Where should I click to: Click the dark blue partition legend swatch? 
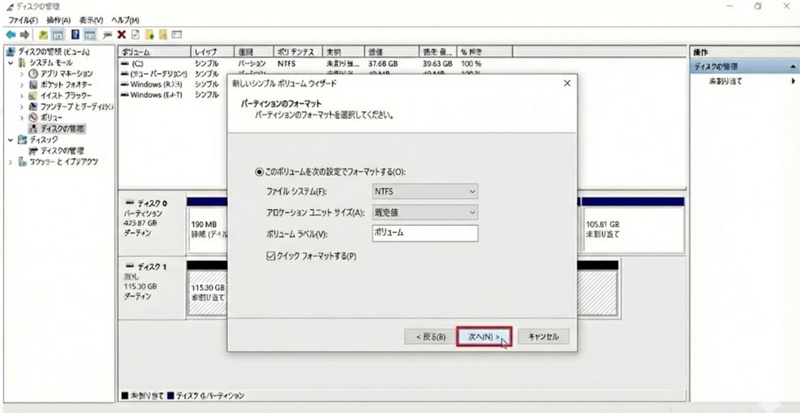[171, 396]
